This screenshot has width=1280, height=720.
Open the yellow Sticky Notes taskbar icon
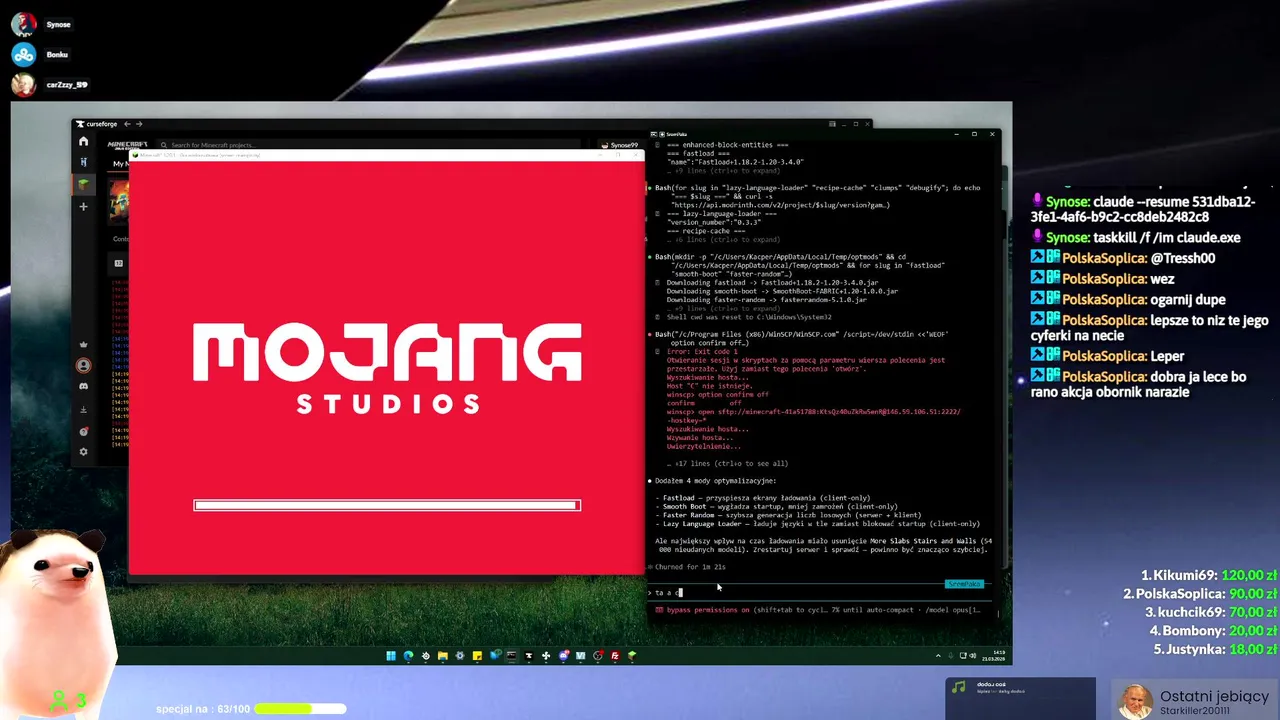pos(477,656)
